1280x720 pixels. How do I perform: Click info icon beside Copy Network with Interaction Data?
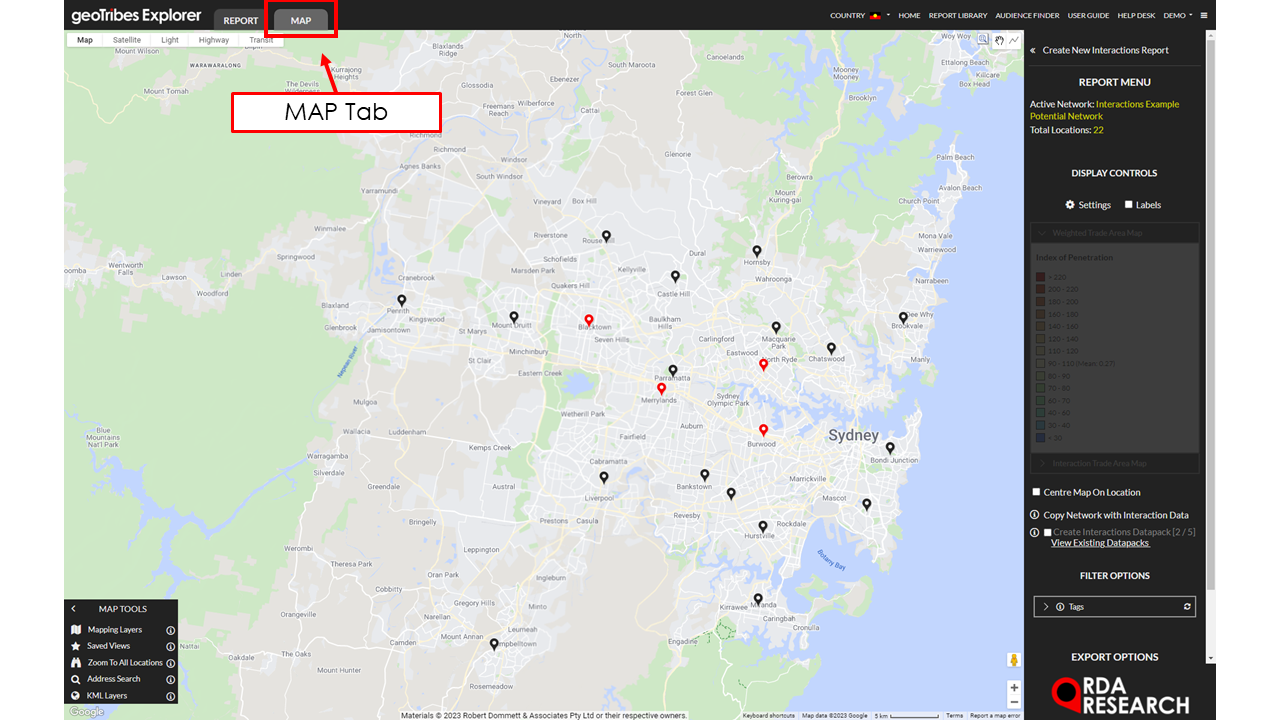[x=1035, y=515]
